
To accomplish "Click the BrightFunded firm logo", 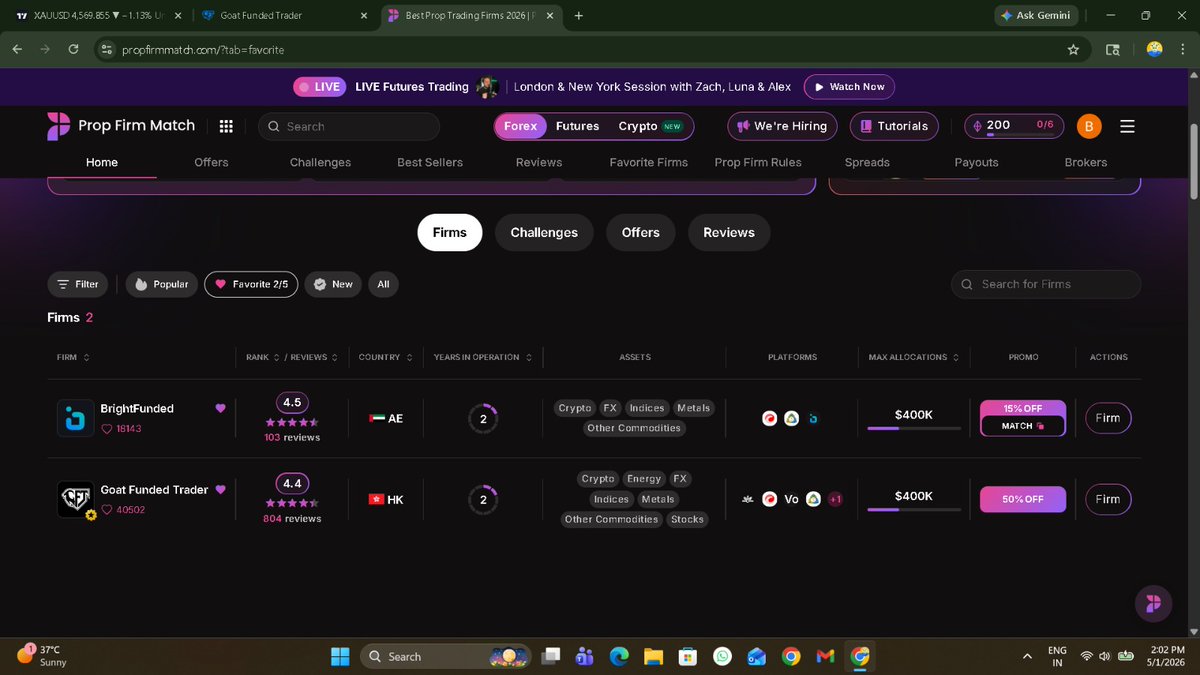I will point(75,418).
